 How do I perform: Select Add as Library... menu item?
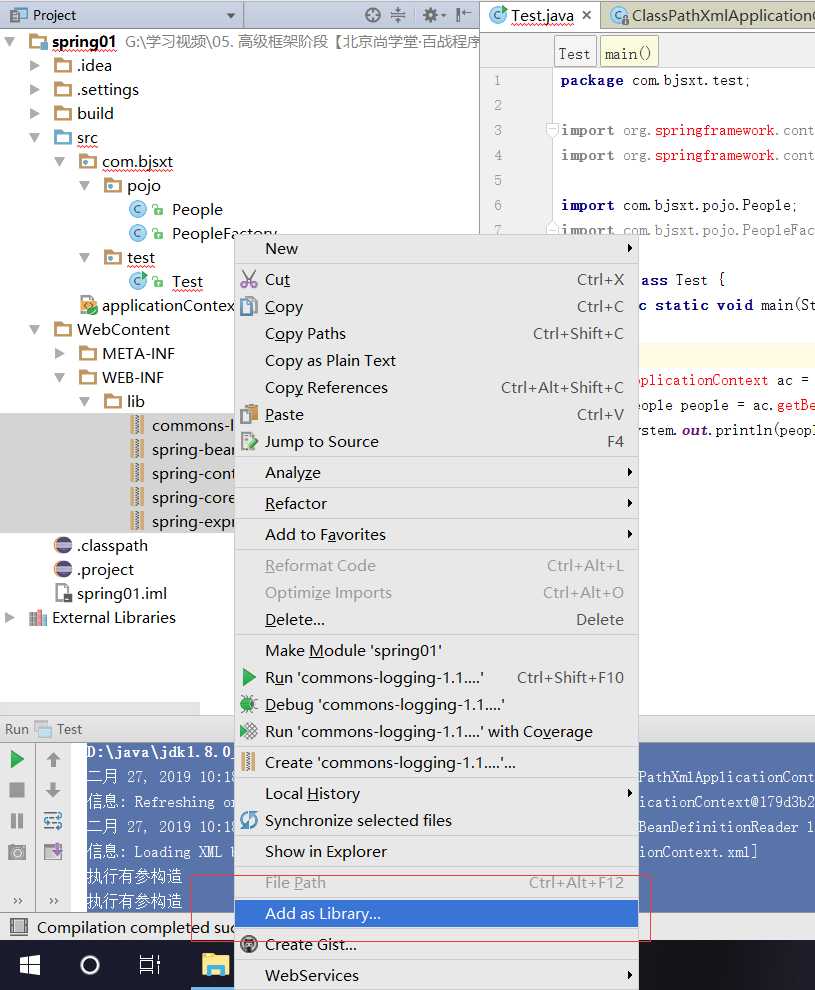(436, 914)
